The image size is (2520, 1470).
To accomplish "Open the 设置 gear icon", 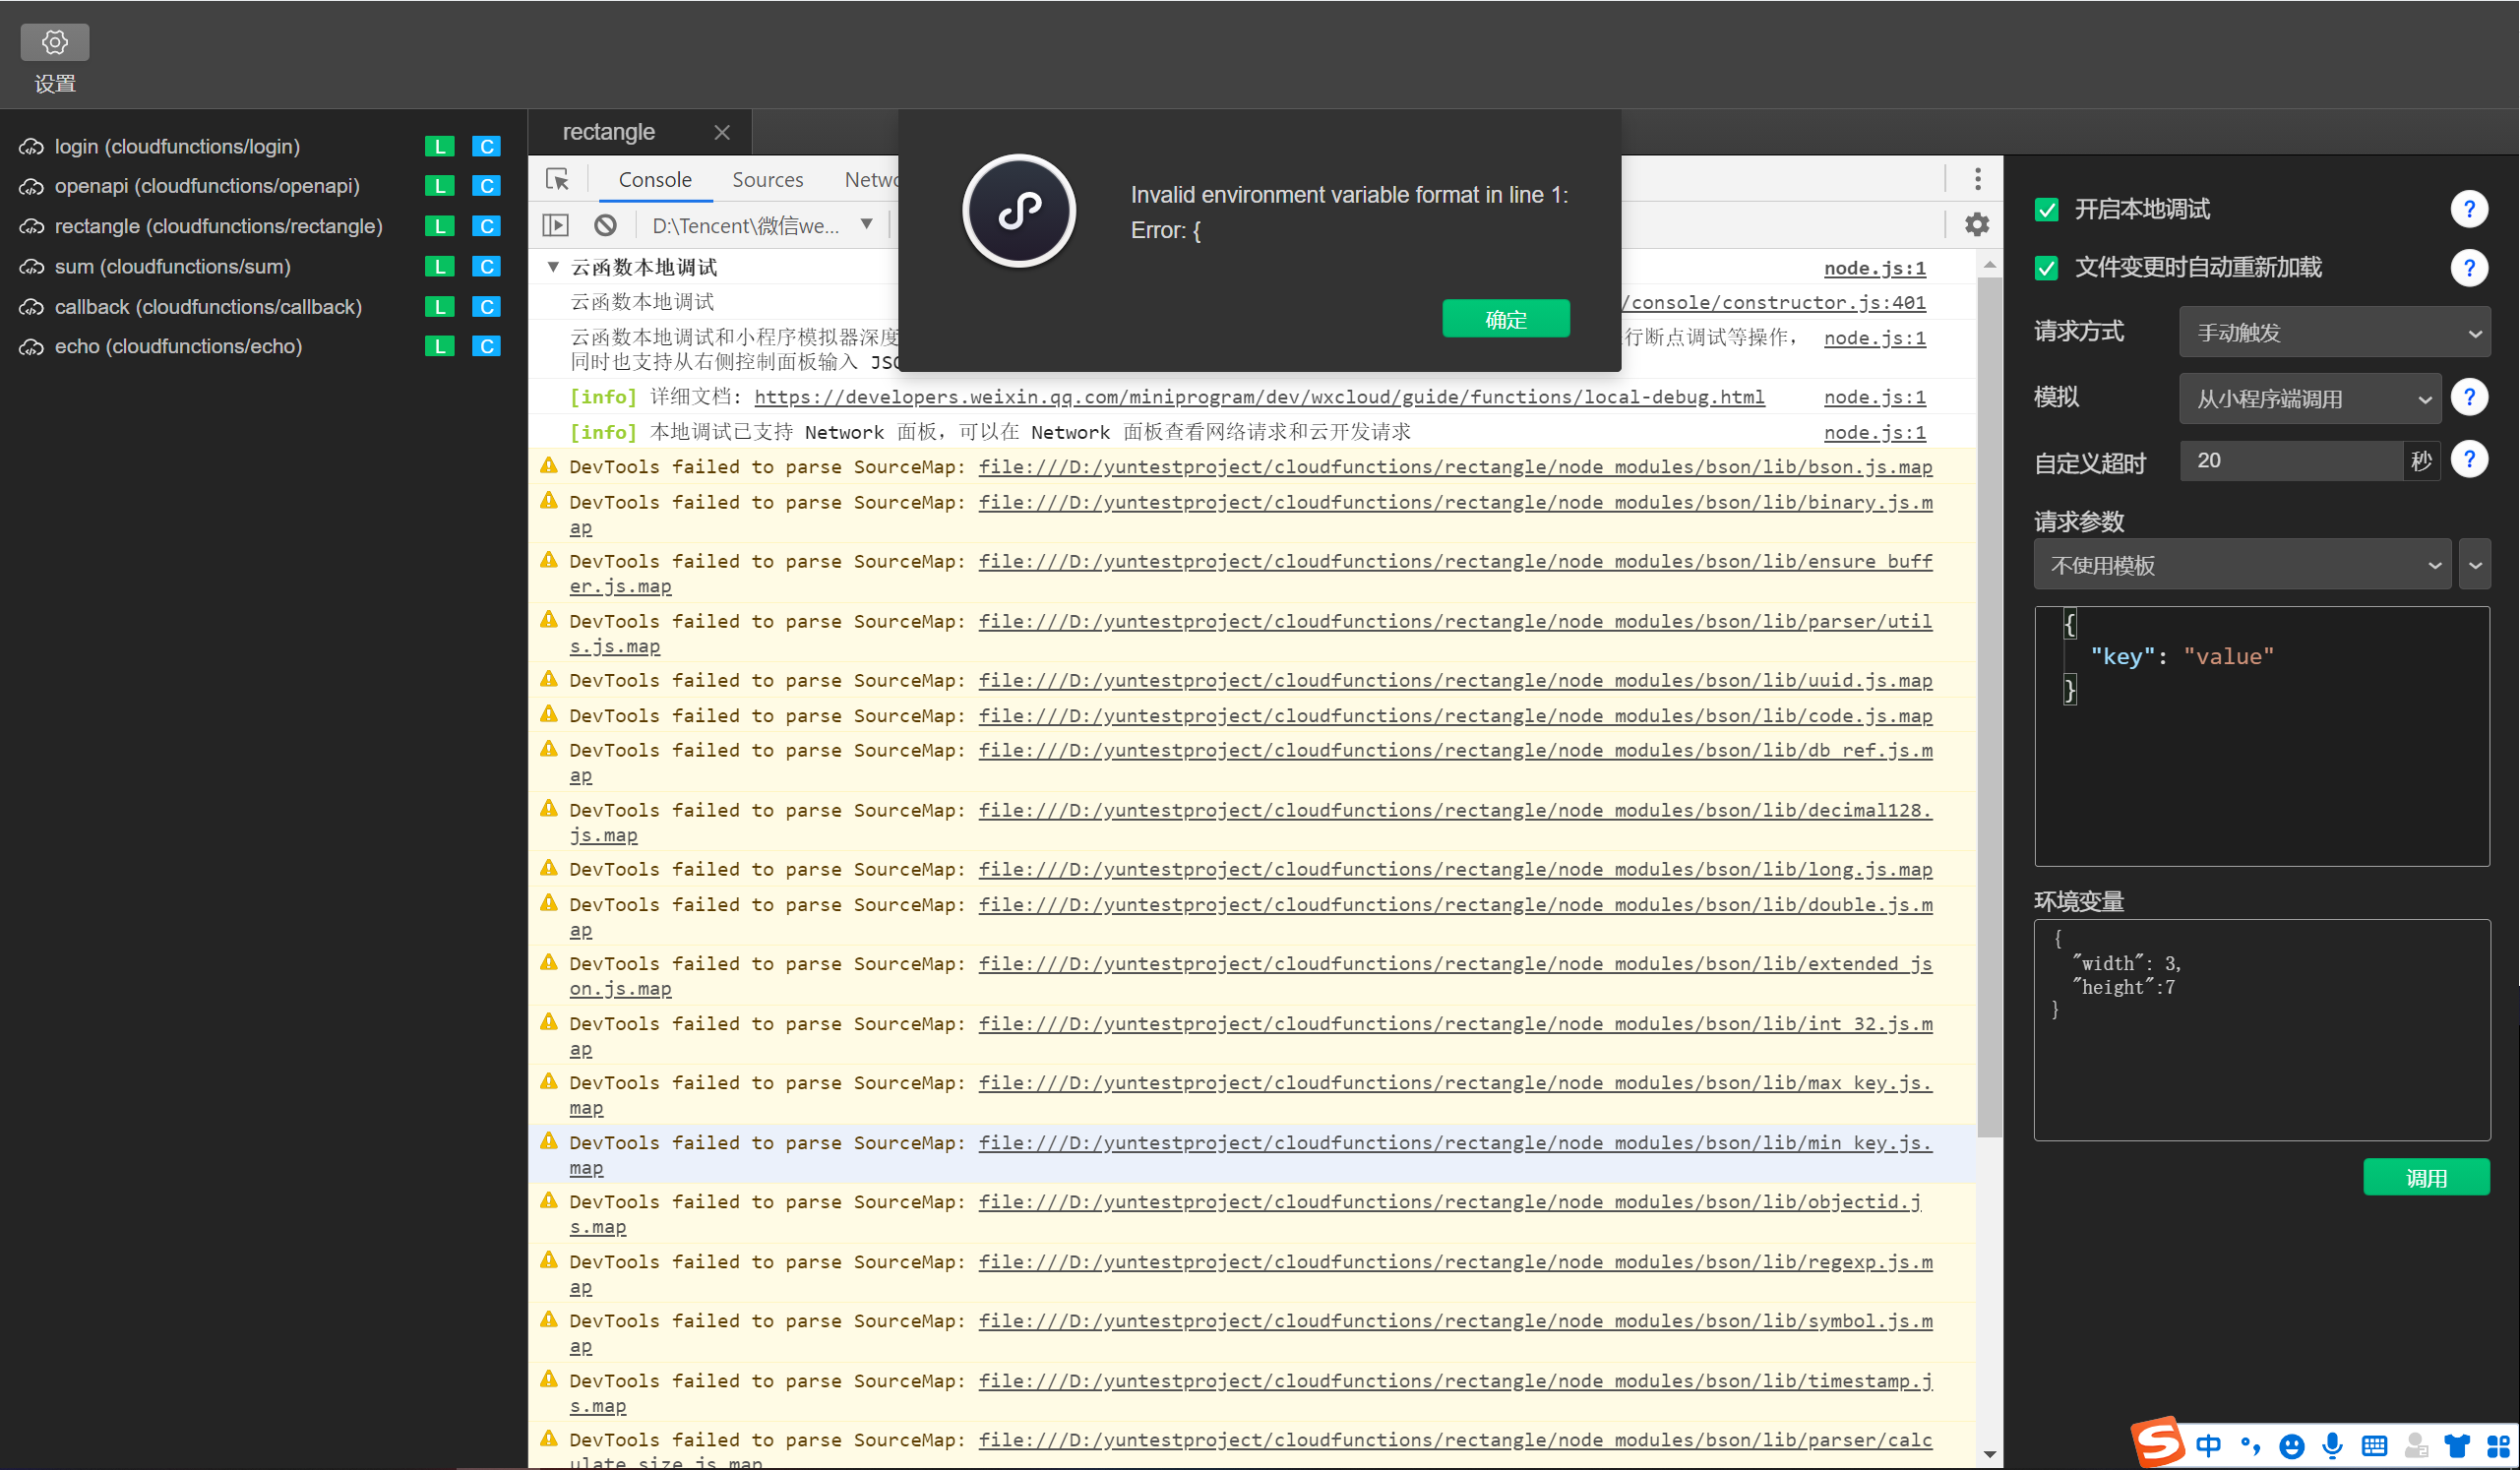I will (x=55, y=42).
